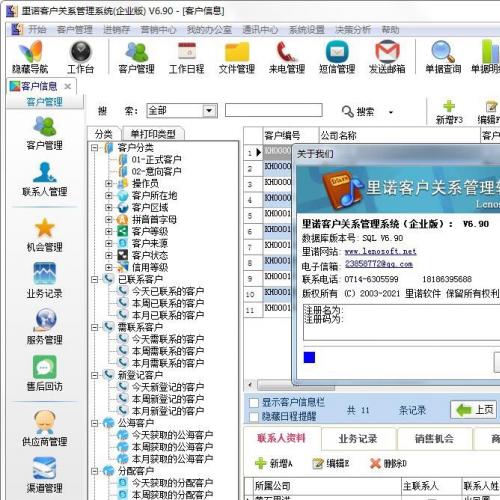Click the 客户编号 column header
The image size is (500, 500).
point(291,135)
